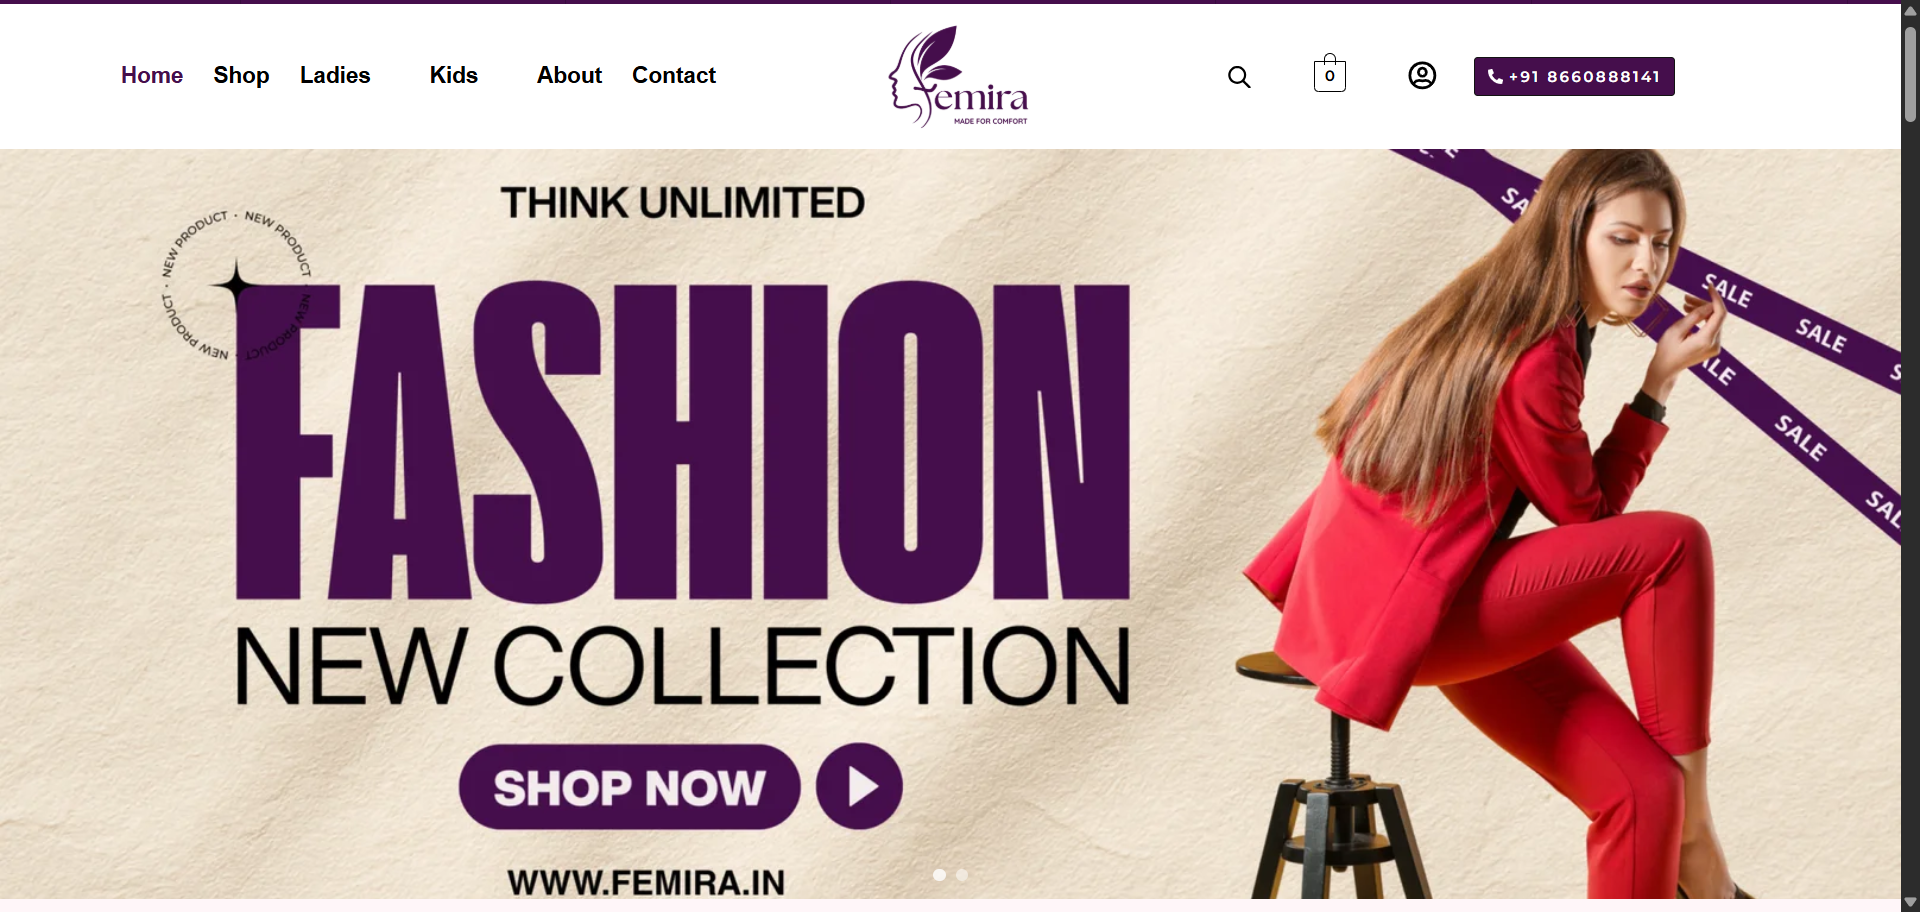Screen dimensions: 1920x912
Task: Click the round play arrow beside Shop Now
Action: (x=859, y=786)
